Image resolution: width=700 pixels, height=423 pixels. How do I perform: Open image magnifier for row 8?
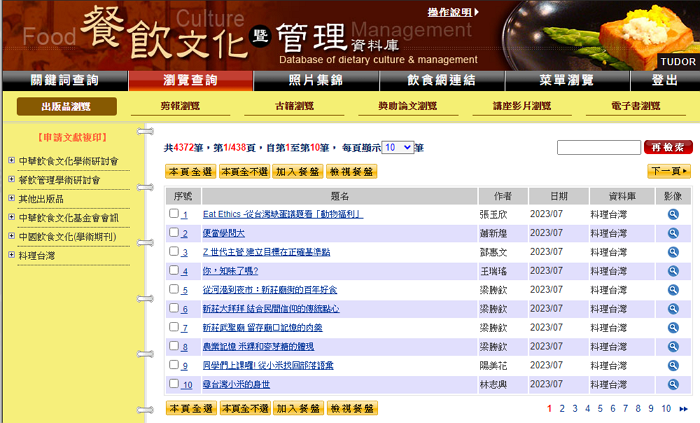673,347
